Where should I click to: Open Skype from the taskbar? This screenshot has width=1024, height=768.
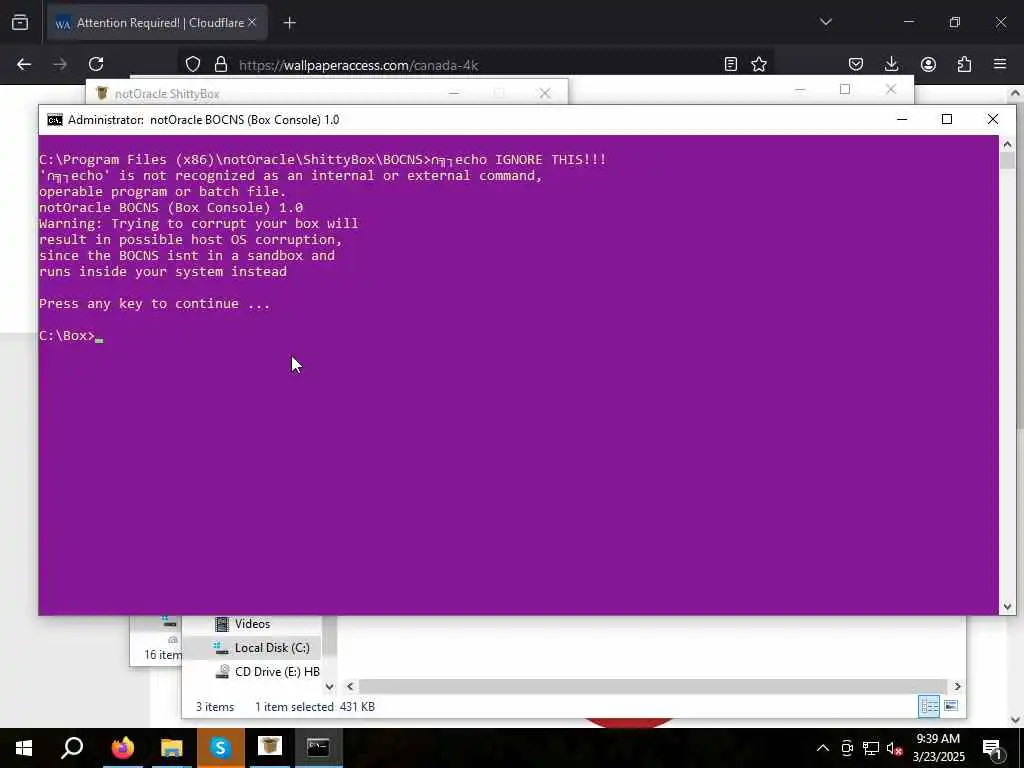pos(220,748)
